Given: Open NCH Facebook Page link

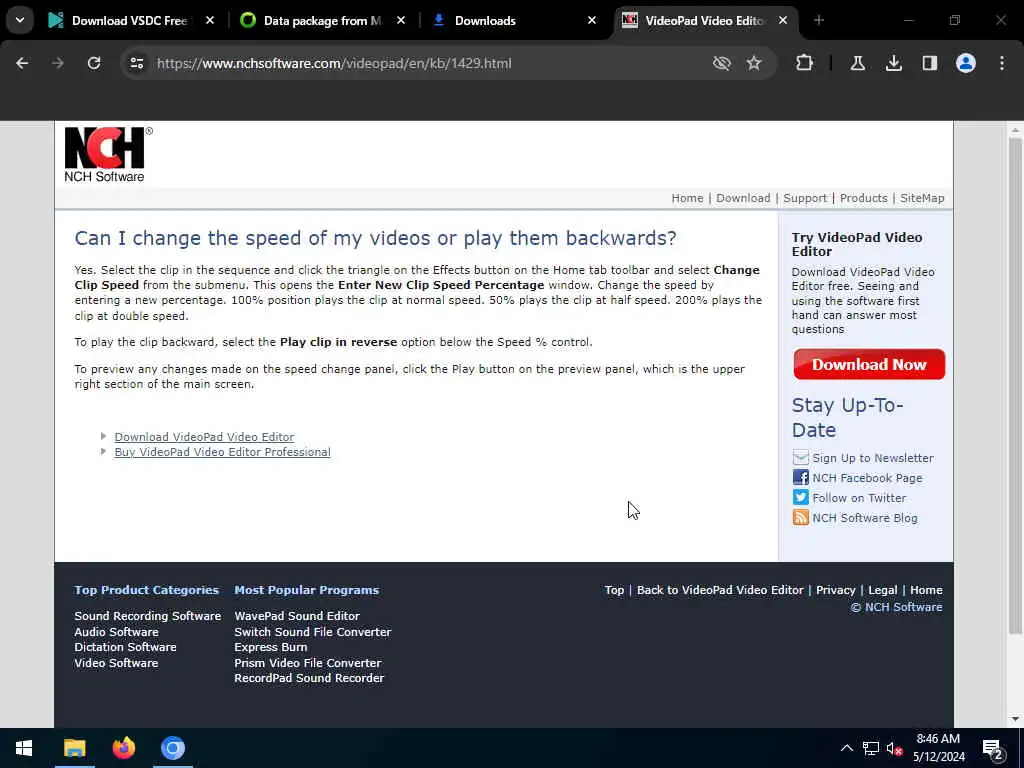Looking at the screenshot, I should [867, 478].
